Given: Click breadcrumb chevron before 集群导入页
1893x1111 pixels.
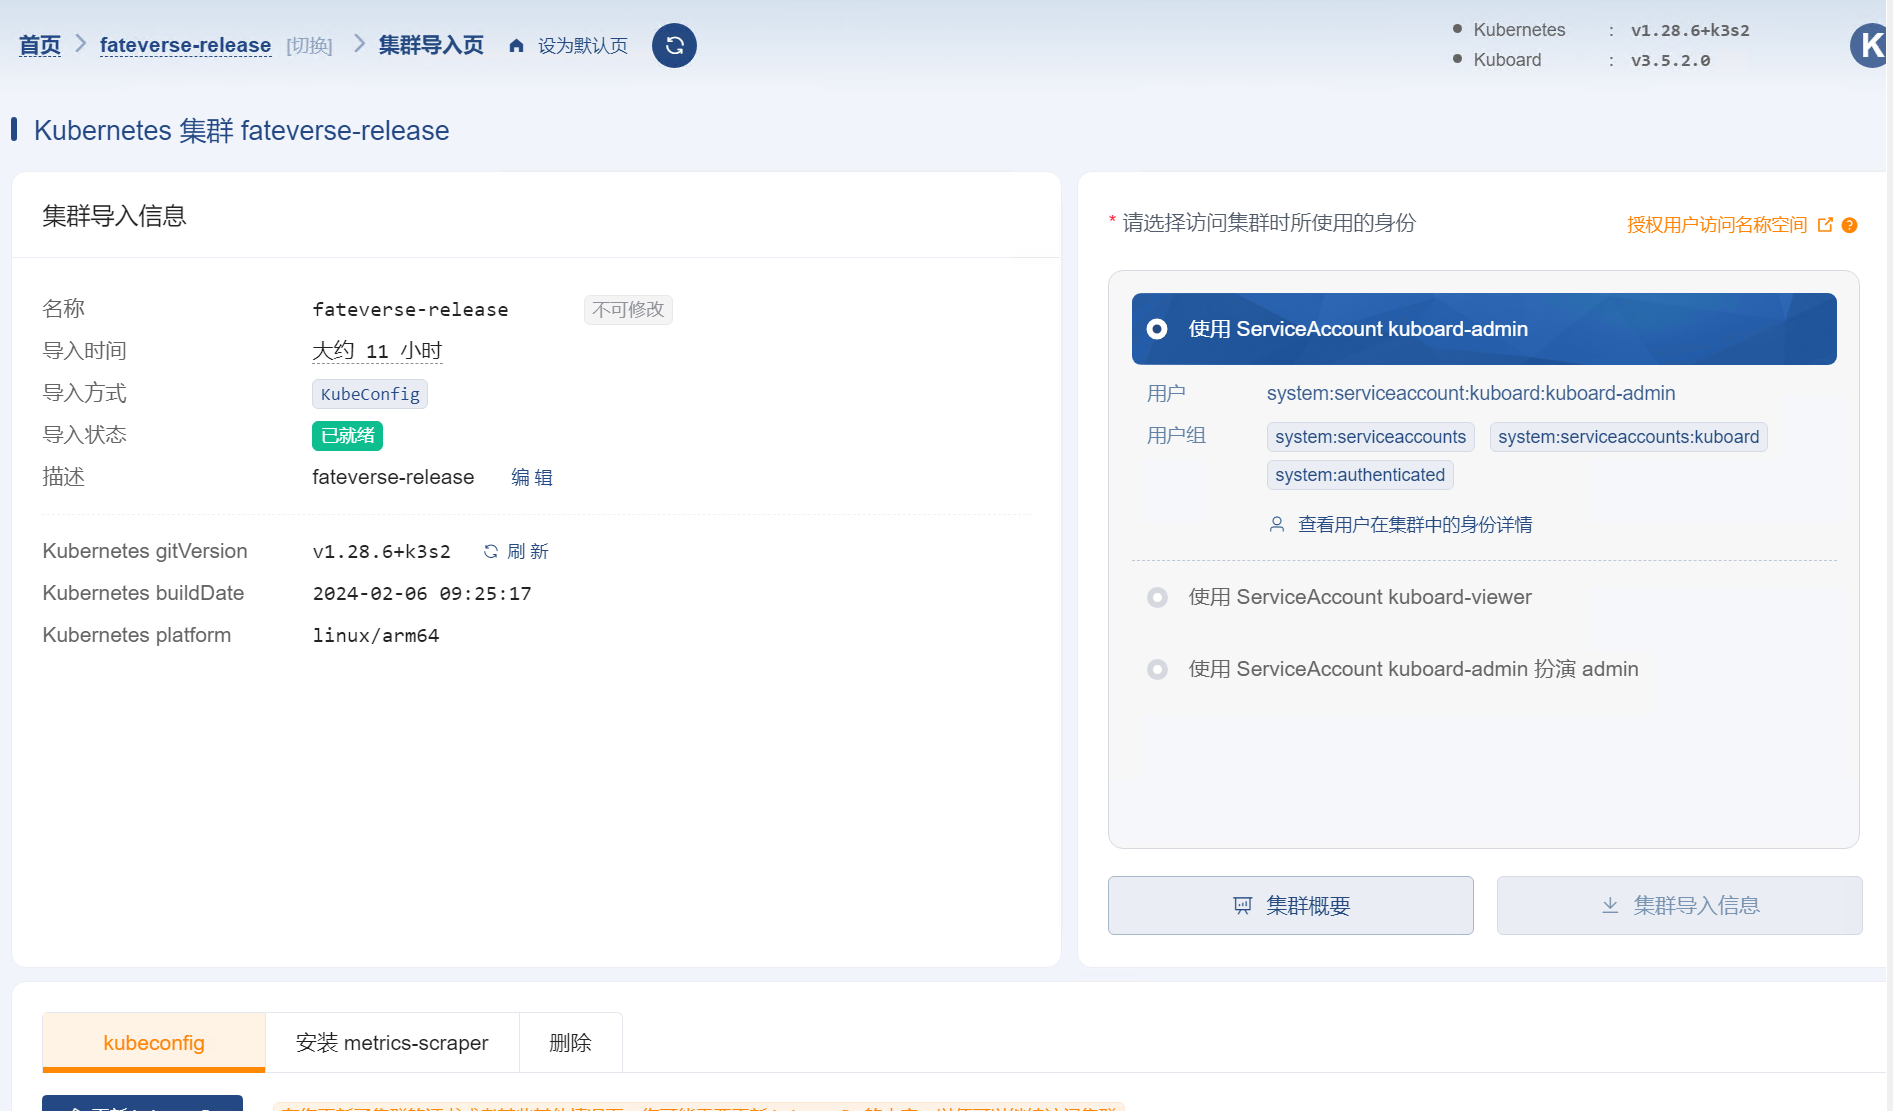Looking at the screenshot, I should 359,45.
